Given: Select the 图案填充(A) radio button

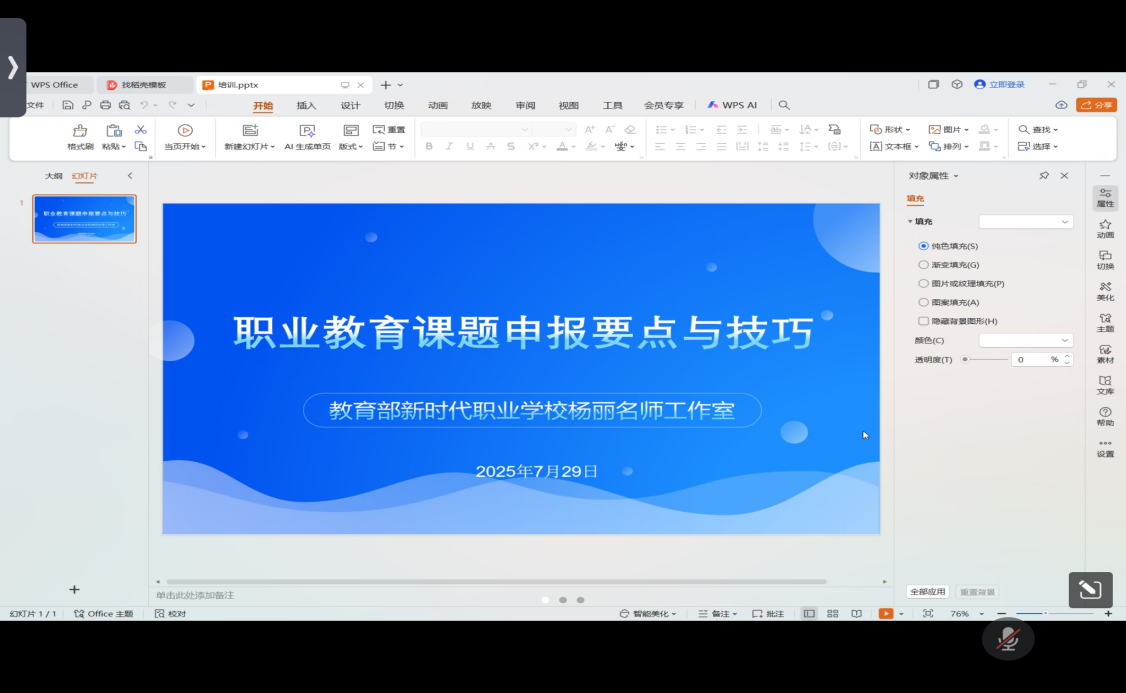Looking at the screenshot, I should 925,302.
